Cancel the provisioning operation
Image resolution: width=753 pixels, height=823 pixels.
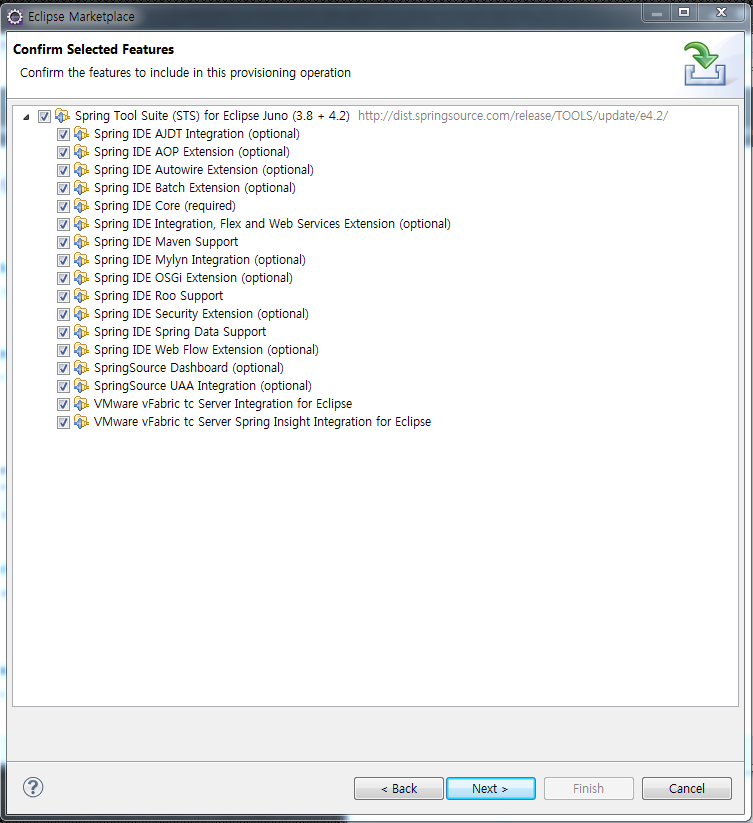click(686, 788)
